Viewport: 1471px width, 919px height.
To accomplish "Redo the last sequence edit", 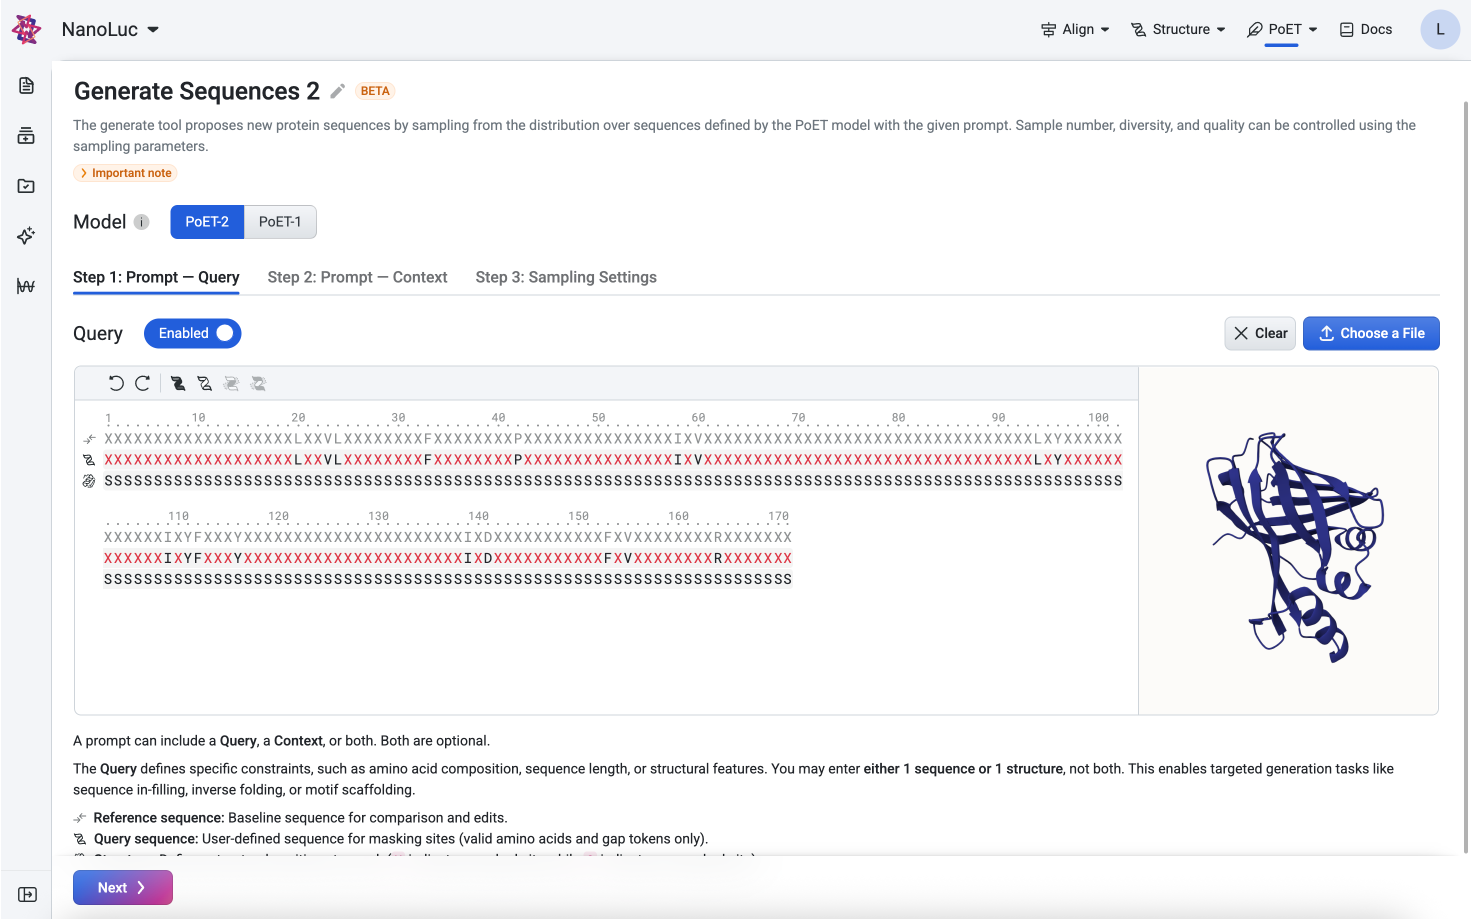I will point(143,383).
